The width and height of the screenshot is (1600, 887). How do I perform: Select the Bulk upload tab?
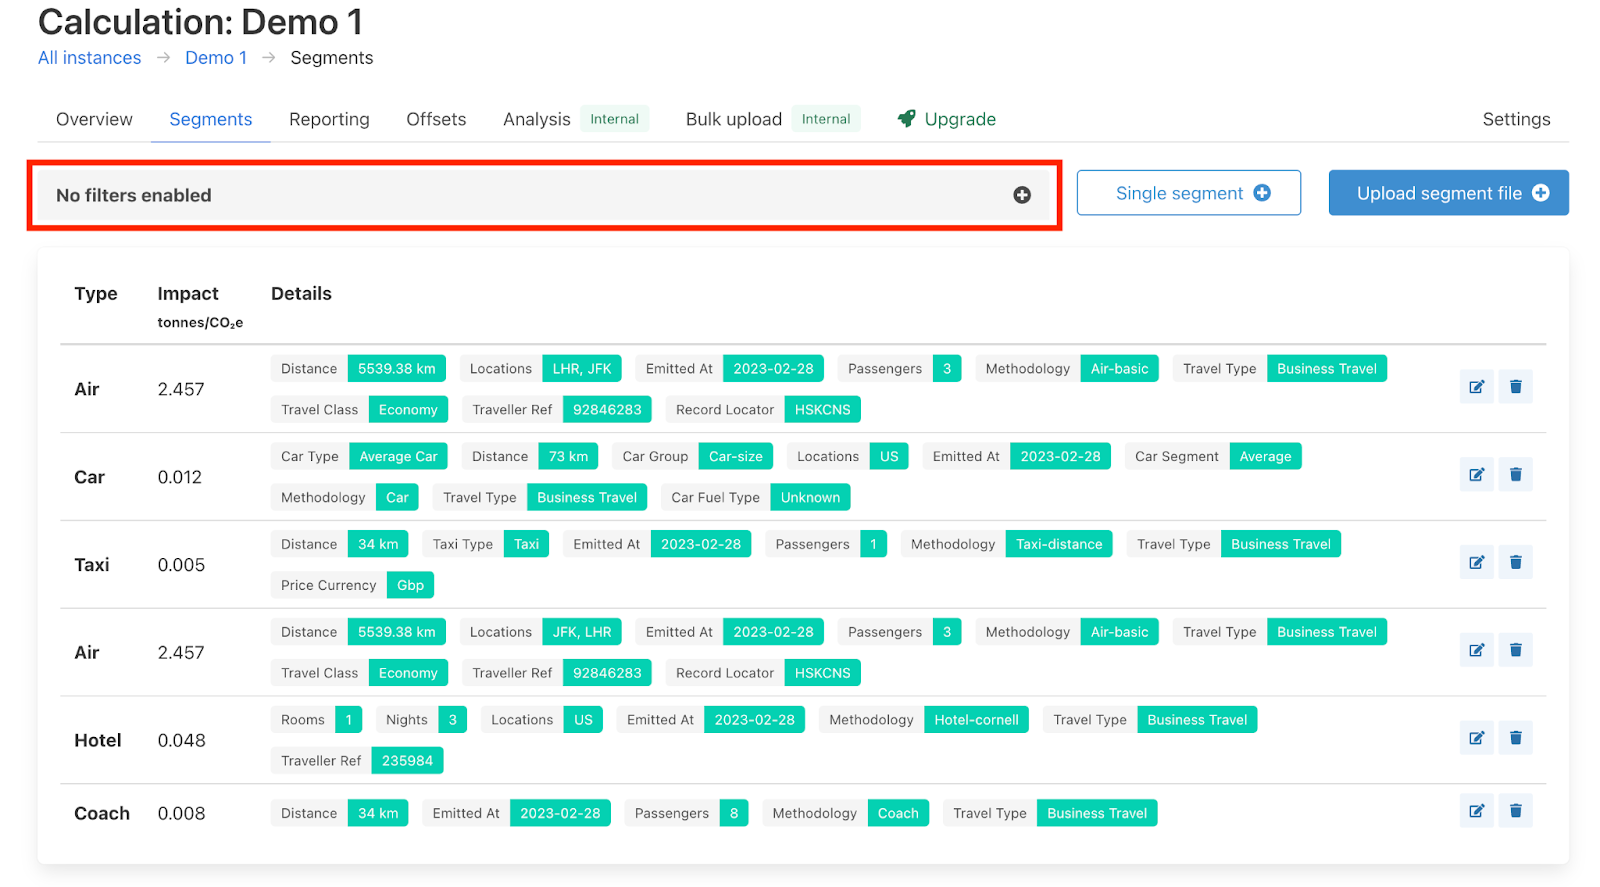pyautogui.click(x=733, y=120)
